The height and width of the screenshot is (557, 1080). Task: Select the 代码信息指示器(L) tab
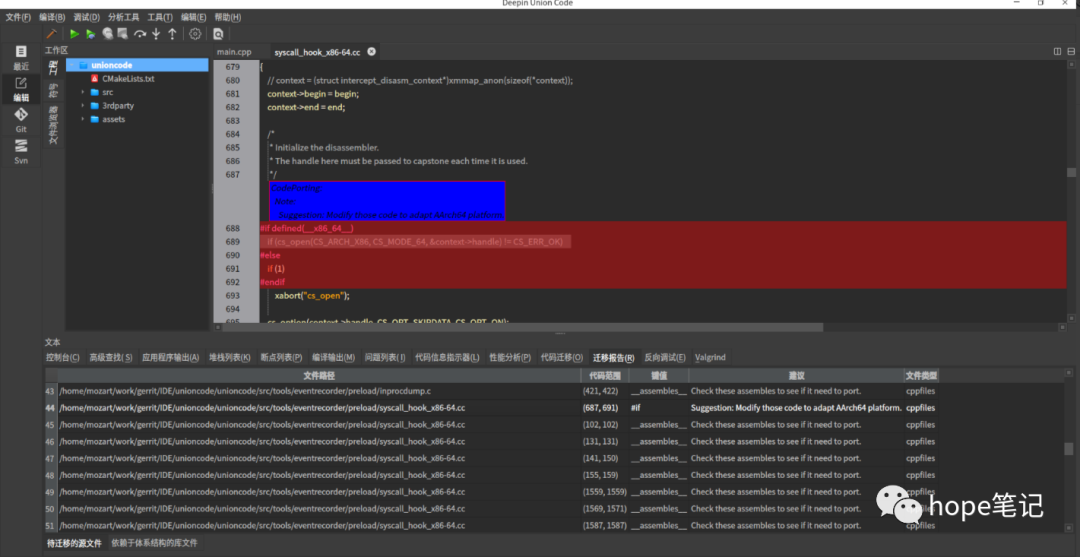click(x=447, y=357)
